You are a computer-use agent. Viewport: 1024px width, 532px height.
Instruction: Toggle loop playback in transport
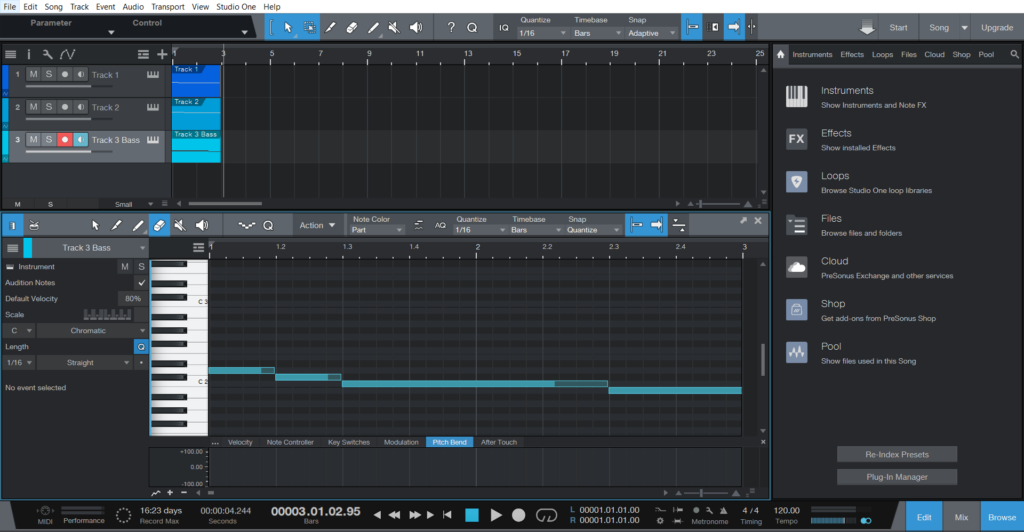tap(546, 516)
